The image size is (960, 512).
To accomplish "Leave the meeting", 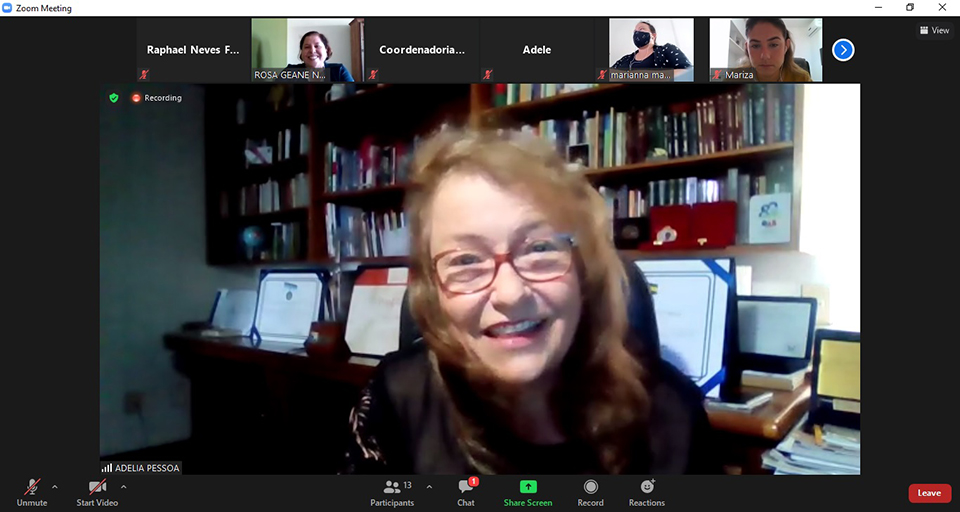I will pos(929,493).
